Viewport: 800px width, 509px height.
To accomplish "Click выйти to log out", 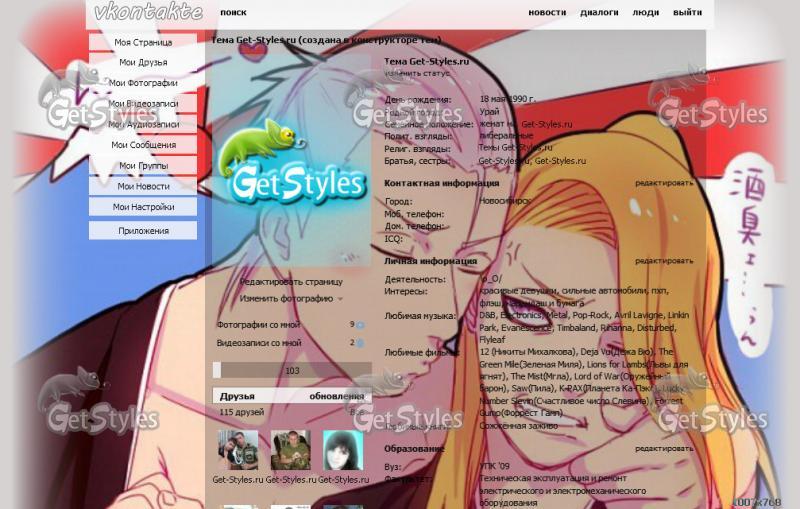I will click(x=687, y=13).
